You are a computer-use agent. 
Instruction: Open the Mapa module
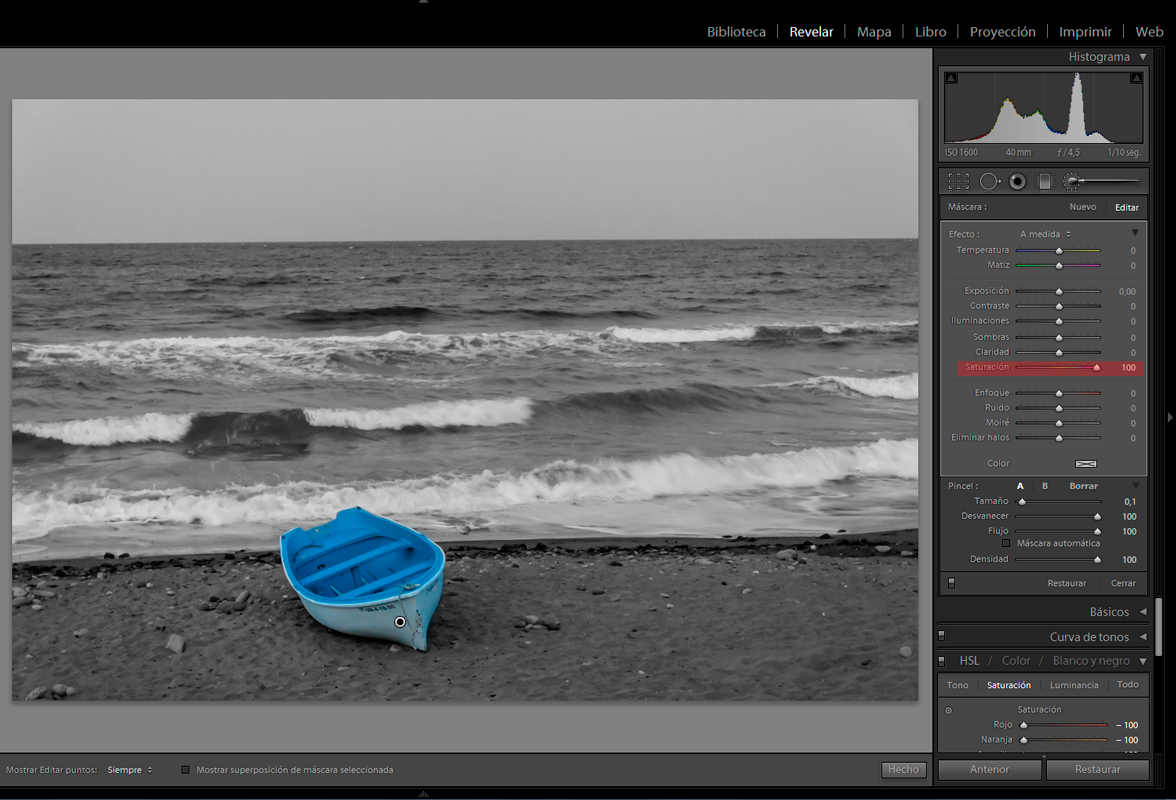coord(874,31)
